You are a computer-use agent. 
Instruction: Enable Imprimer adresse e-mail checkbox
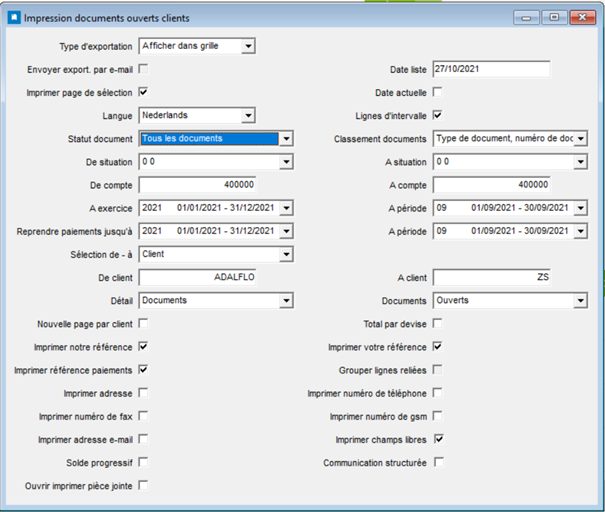tap(143, 439)
